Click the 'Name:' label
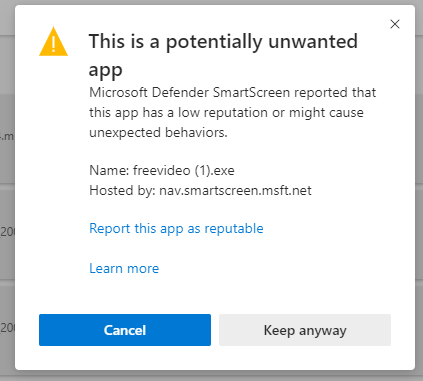This screenshot has height=381, width=423. (109, 170)
